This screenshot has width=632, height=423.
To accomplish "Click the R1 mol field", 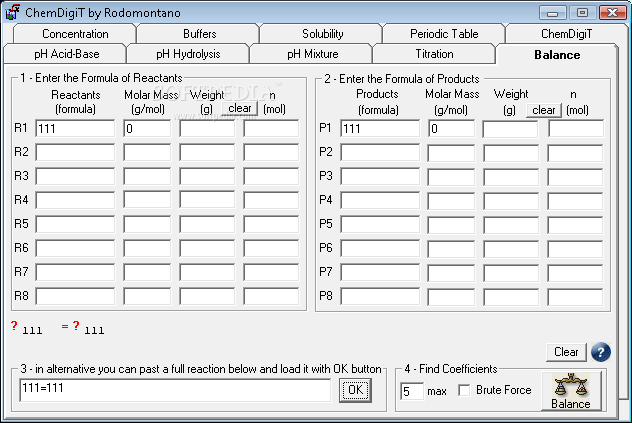I will click(x=271, y=129).
